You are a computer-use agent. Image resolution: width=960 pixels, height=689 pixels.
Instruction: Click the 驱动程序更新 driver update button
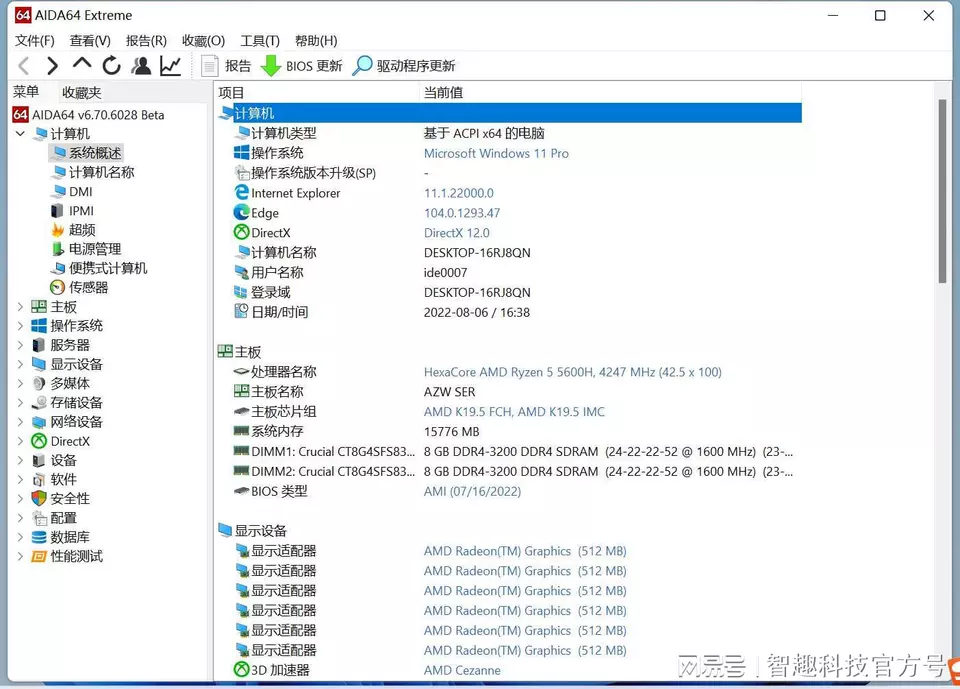click(x=404, y=66)
